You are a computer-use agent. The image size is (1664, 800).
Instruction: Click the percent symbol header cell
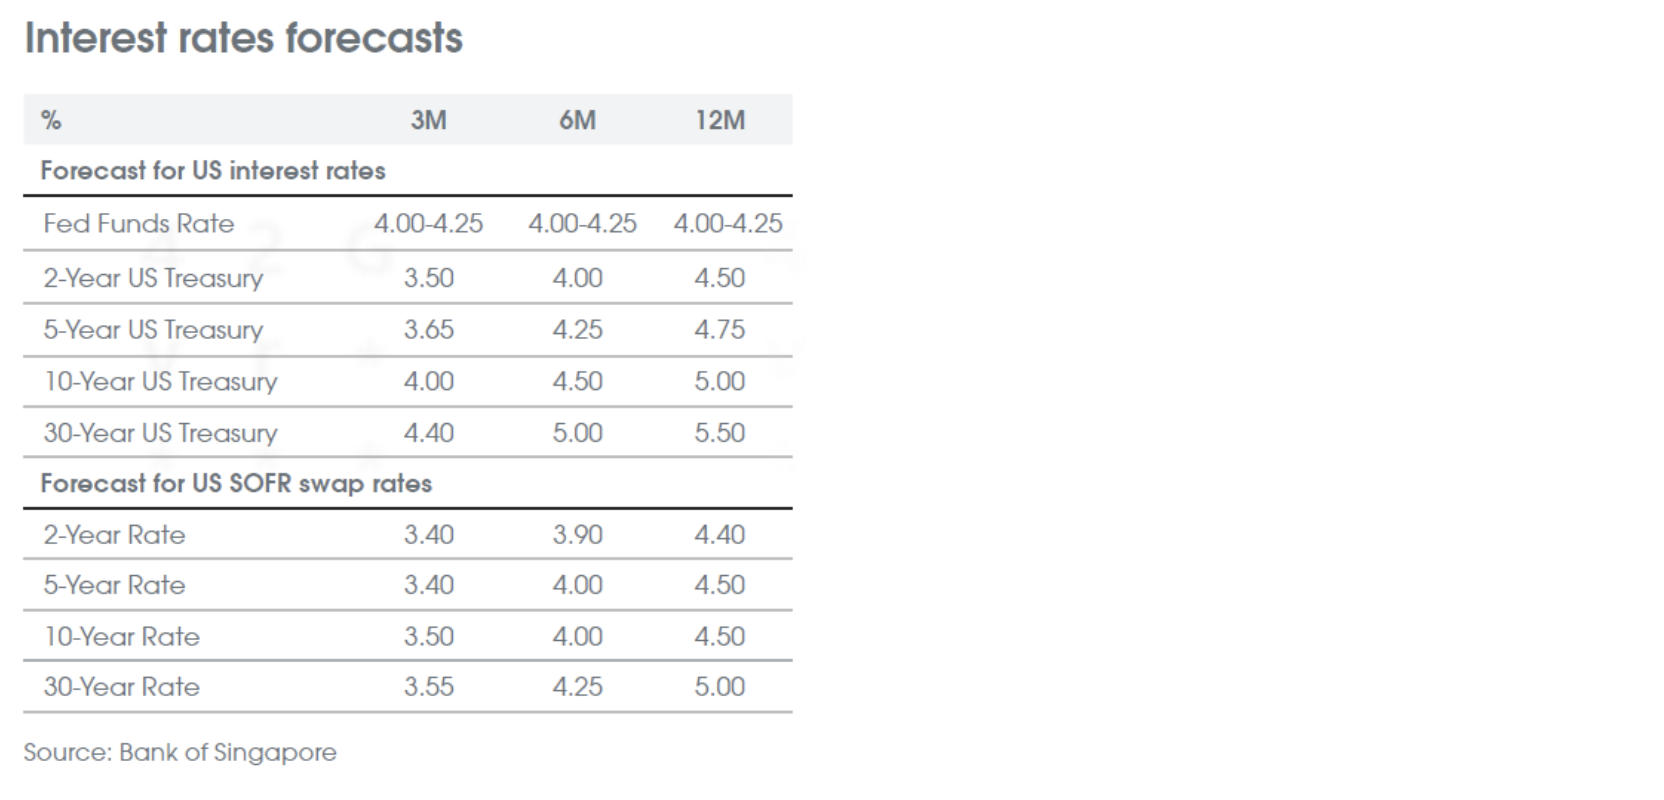(51, 120)
